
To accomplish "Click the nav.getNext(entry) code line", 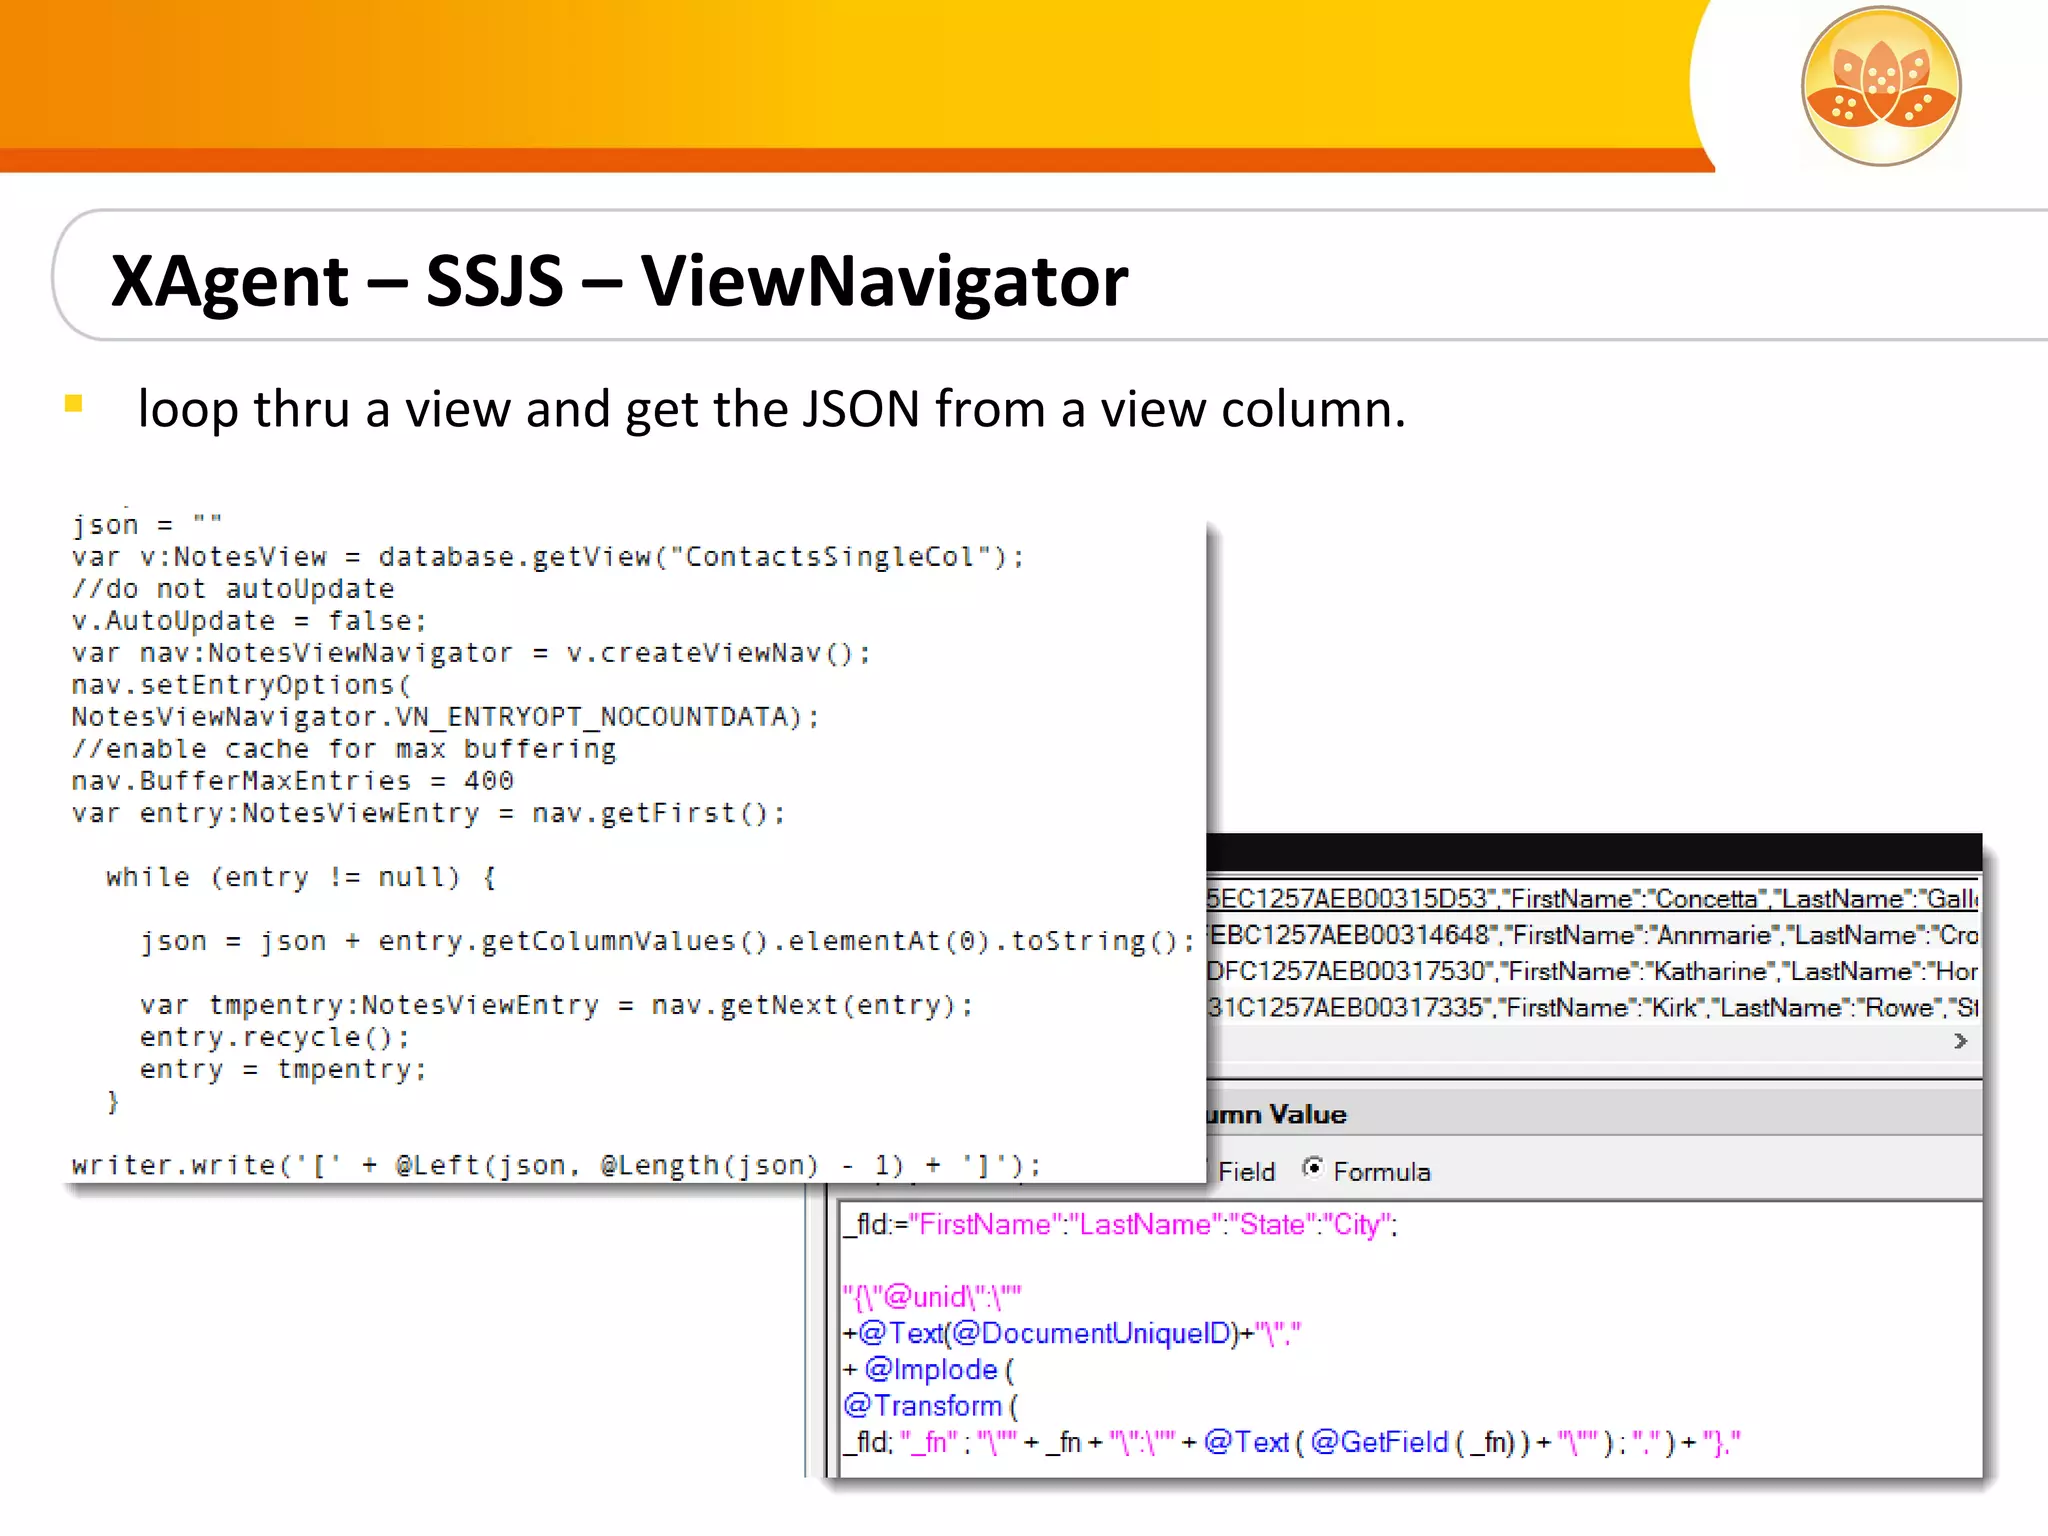I will coord(556,1005).
